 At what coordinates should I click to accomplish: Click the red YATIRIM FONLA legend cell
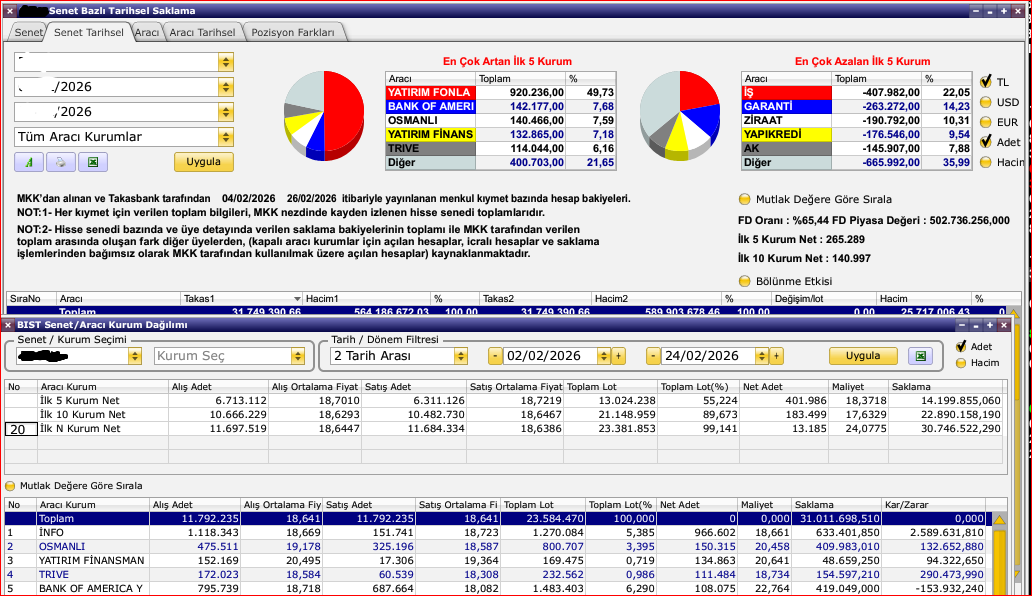430,93
